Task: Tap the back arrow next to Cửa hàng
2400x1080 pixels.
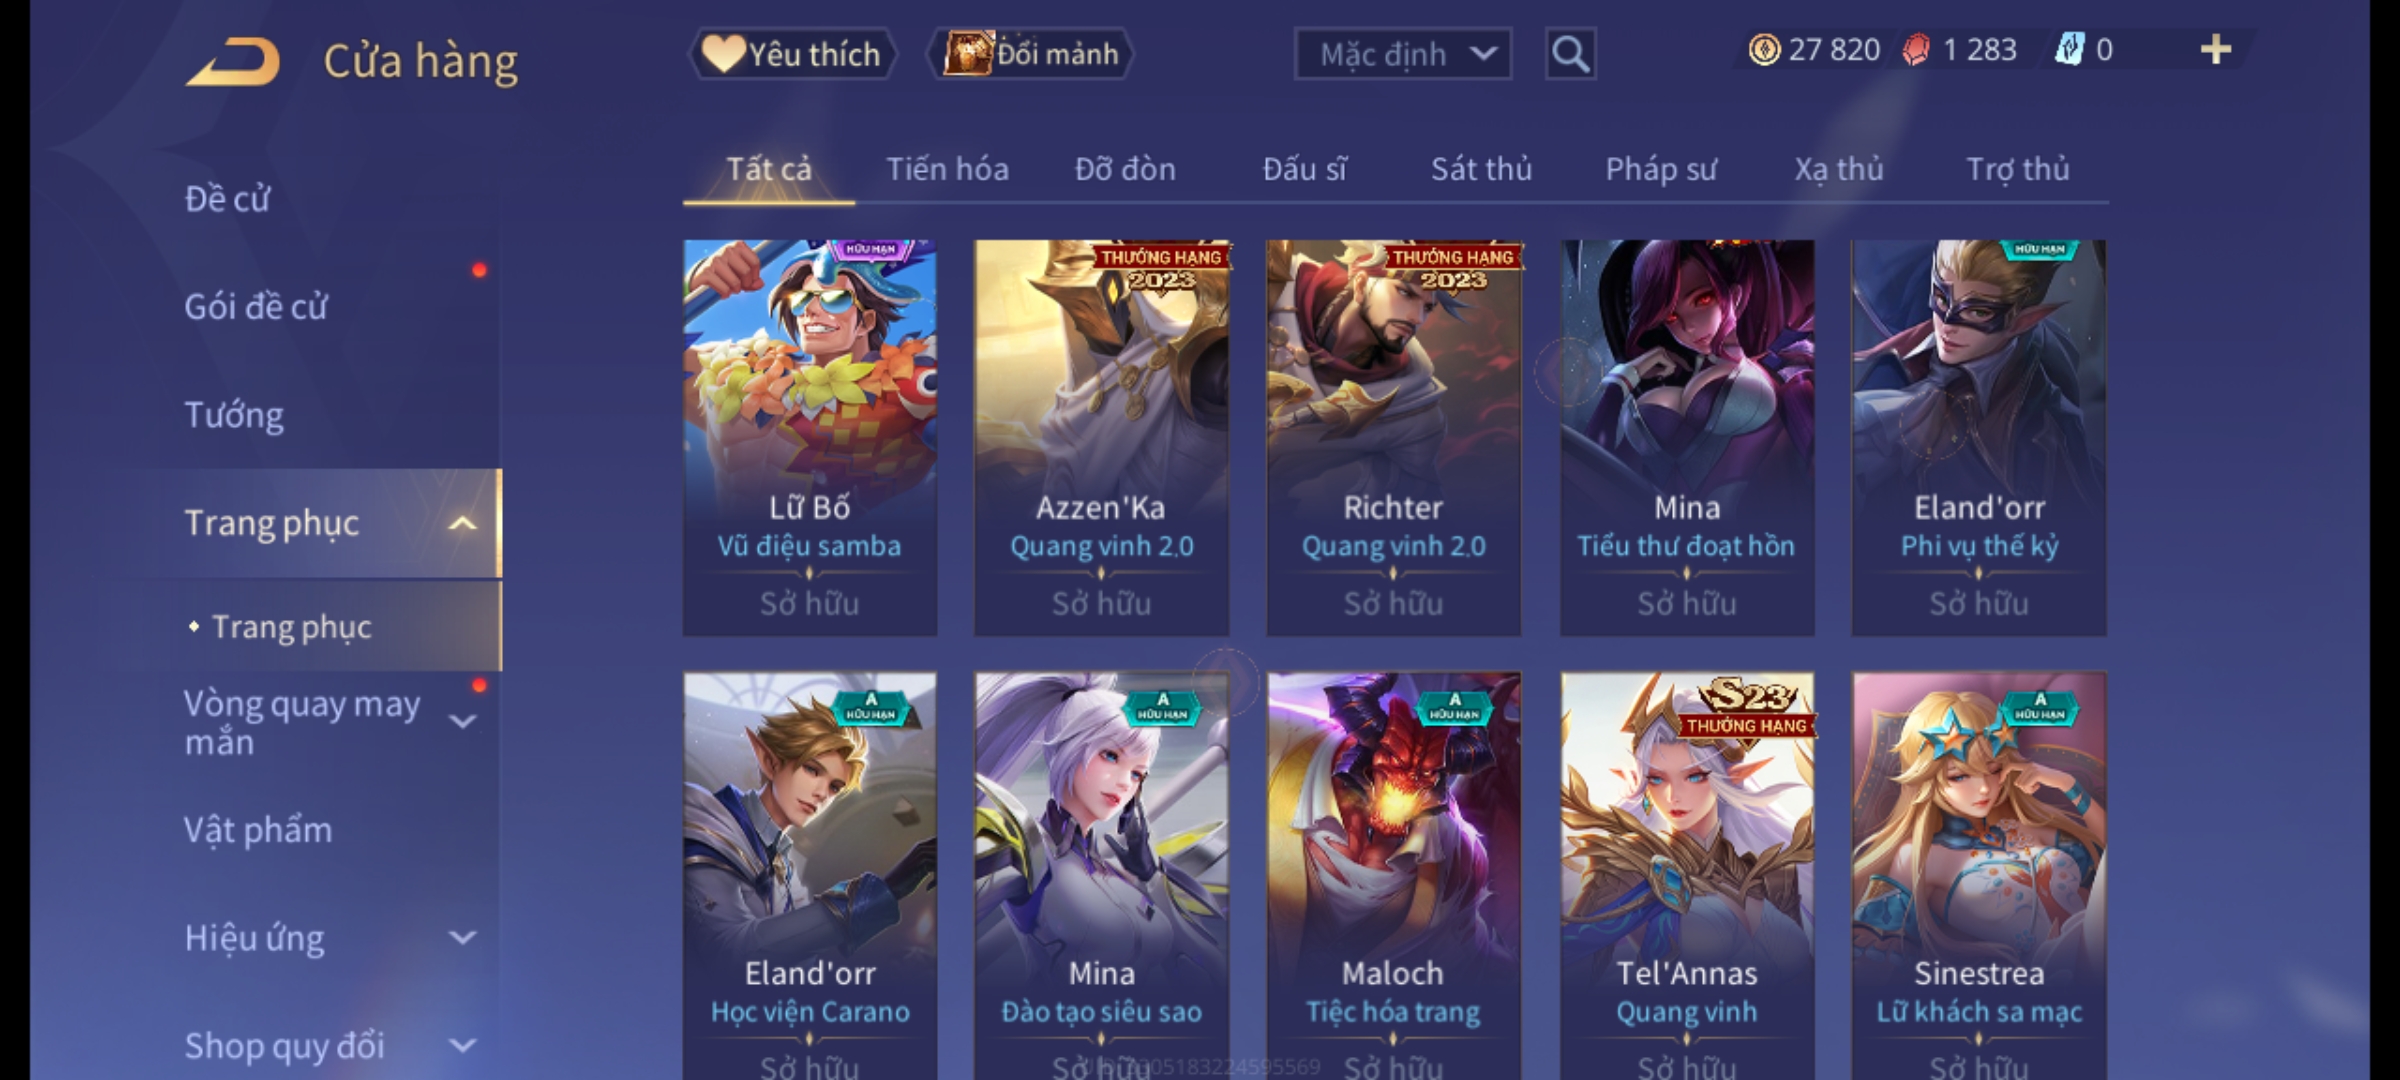Action: pos(232,62)
